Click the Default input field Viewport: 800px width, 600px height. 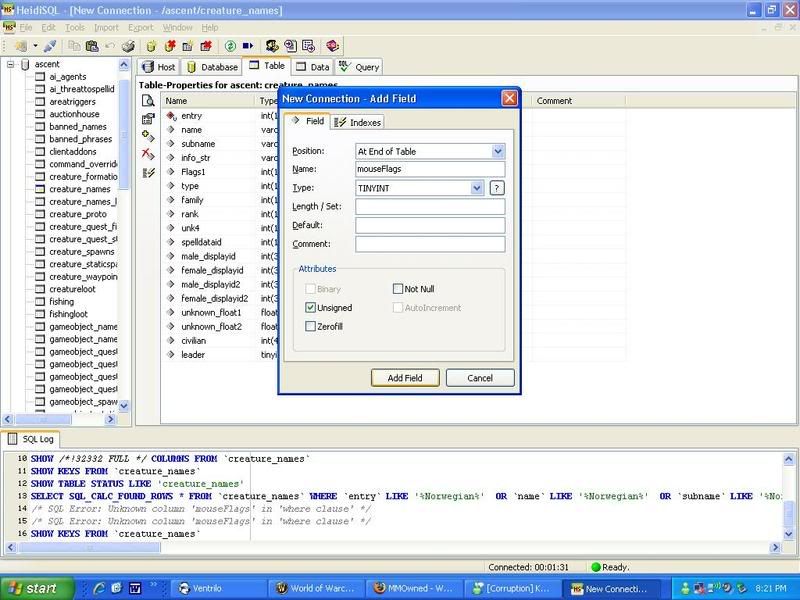(x=430, y=225)
